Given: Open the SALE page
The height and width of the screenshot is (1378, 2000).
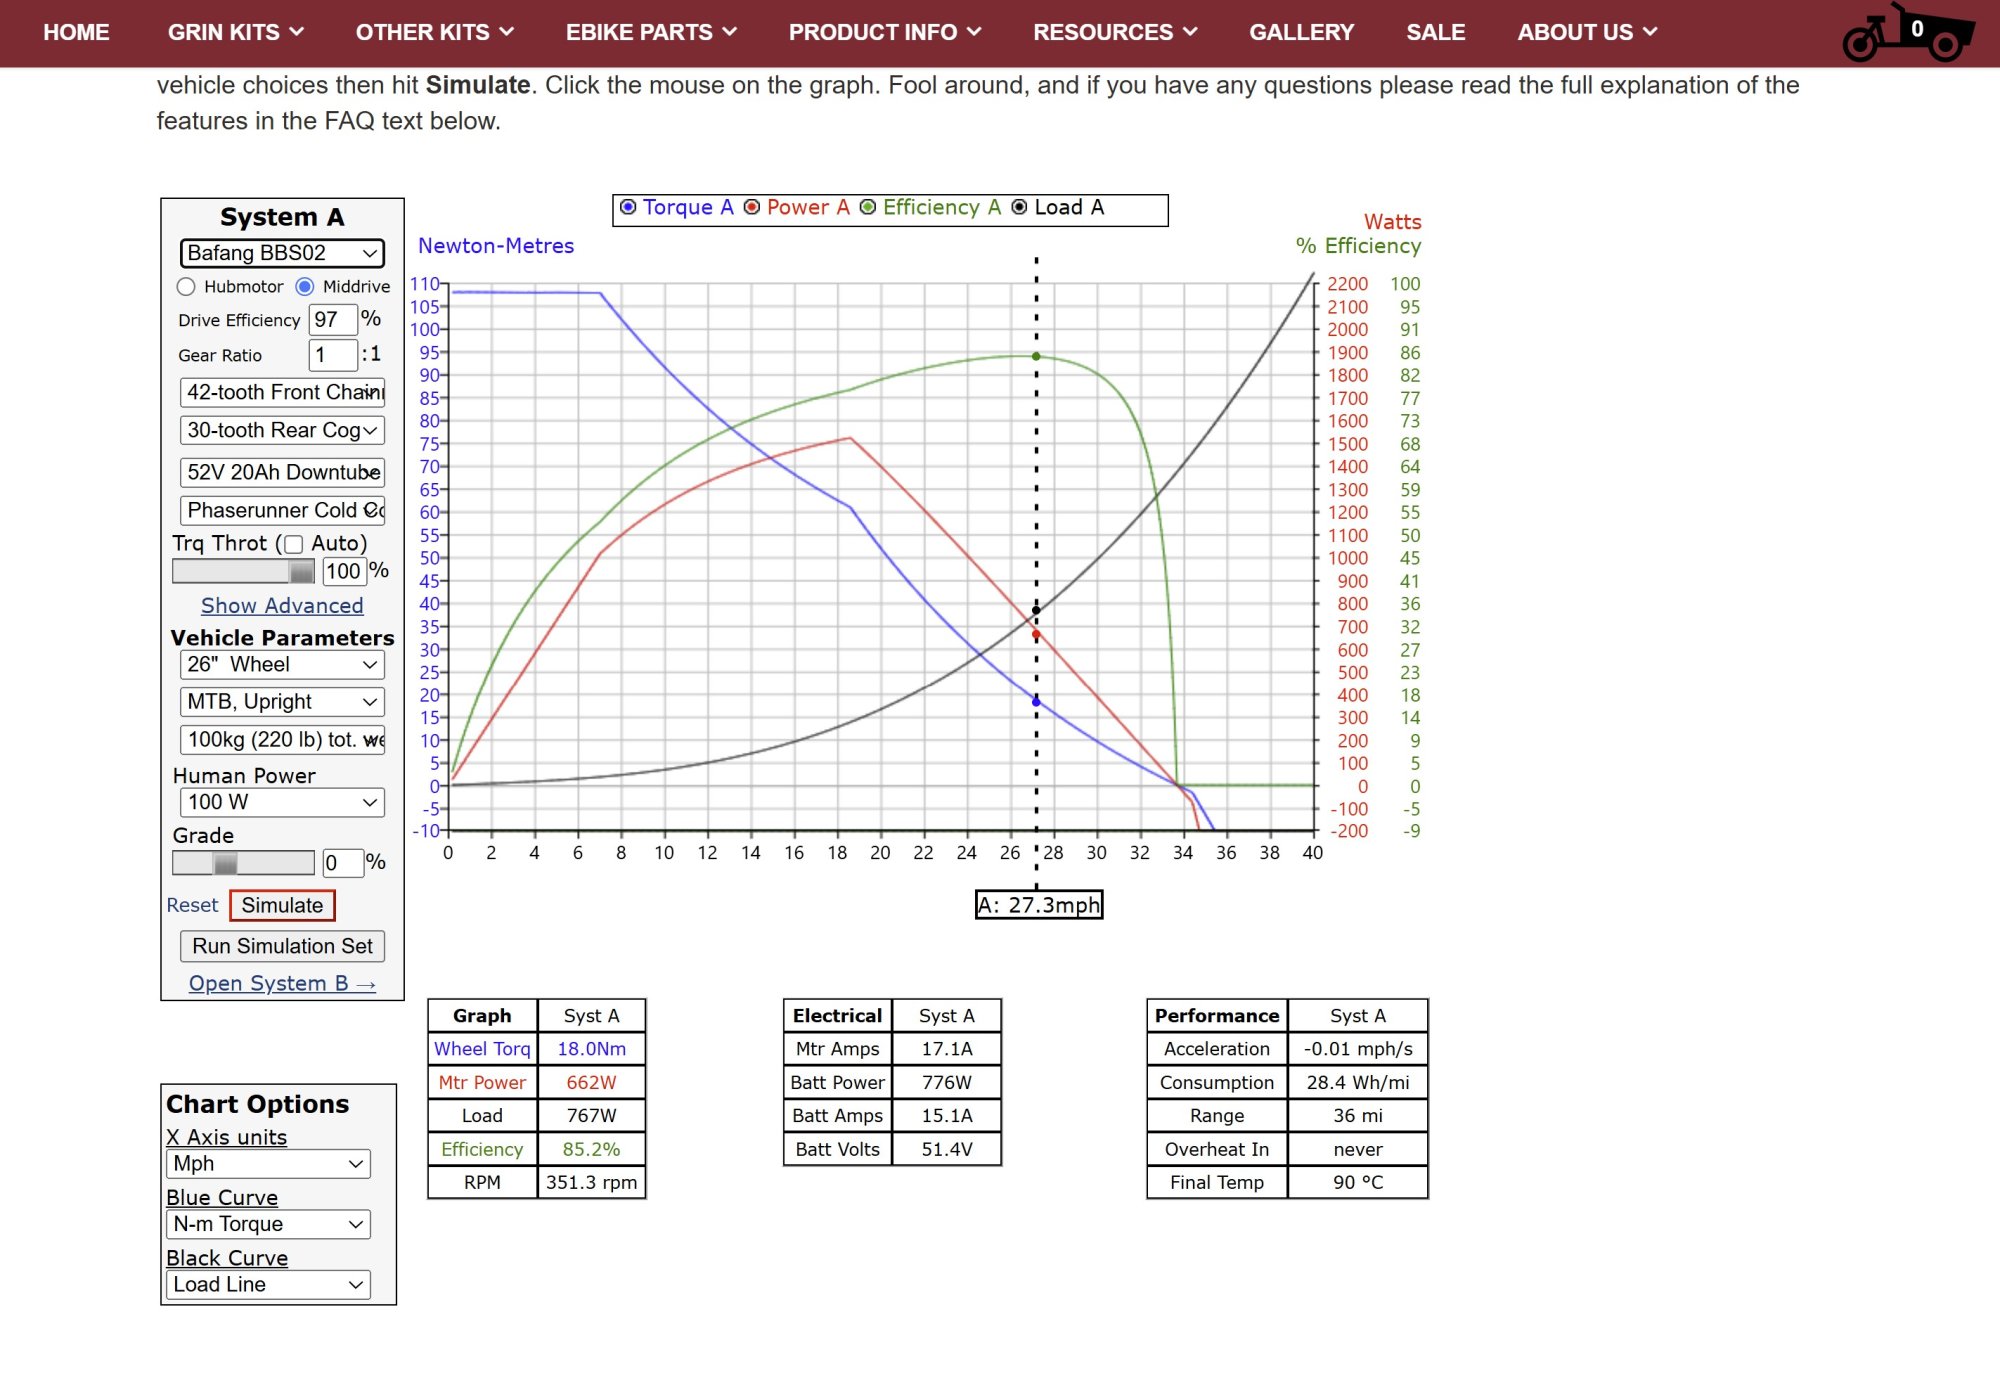Looking at the screenshot, I should pos(1435,32).
